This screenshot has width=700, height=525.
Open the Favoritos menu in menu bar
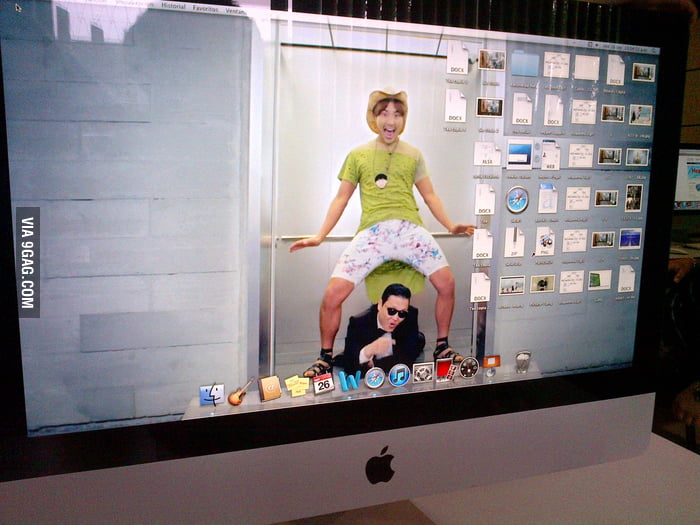coord(206,7)
